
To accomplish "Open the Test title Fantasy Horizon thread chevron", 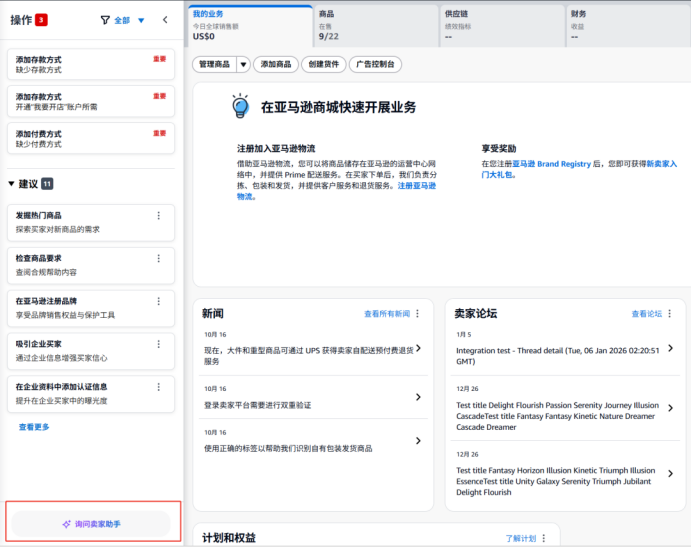I will point(670,473).
